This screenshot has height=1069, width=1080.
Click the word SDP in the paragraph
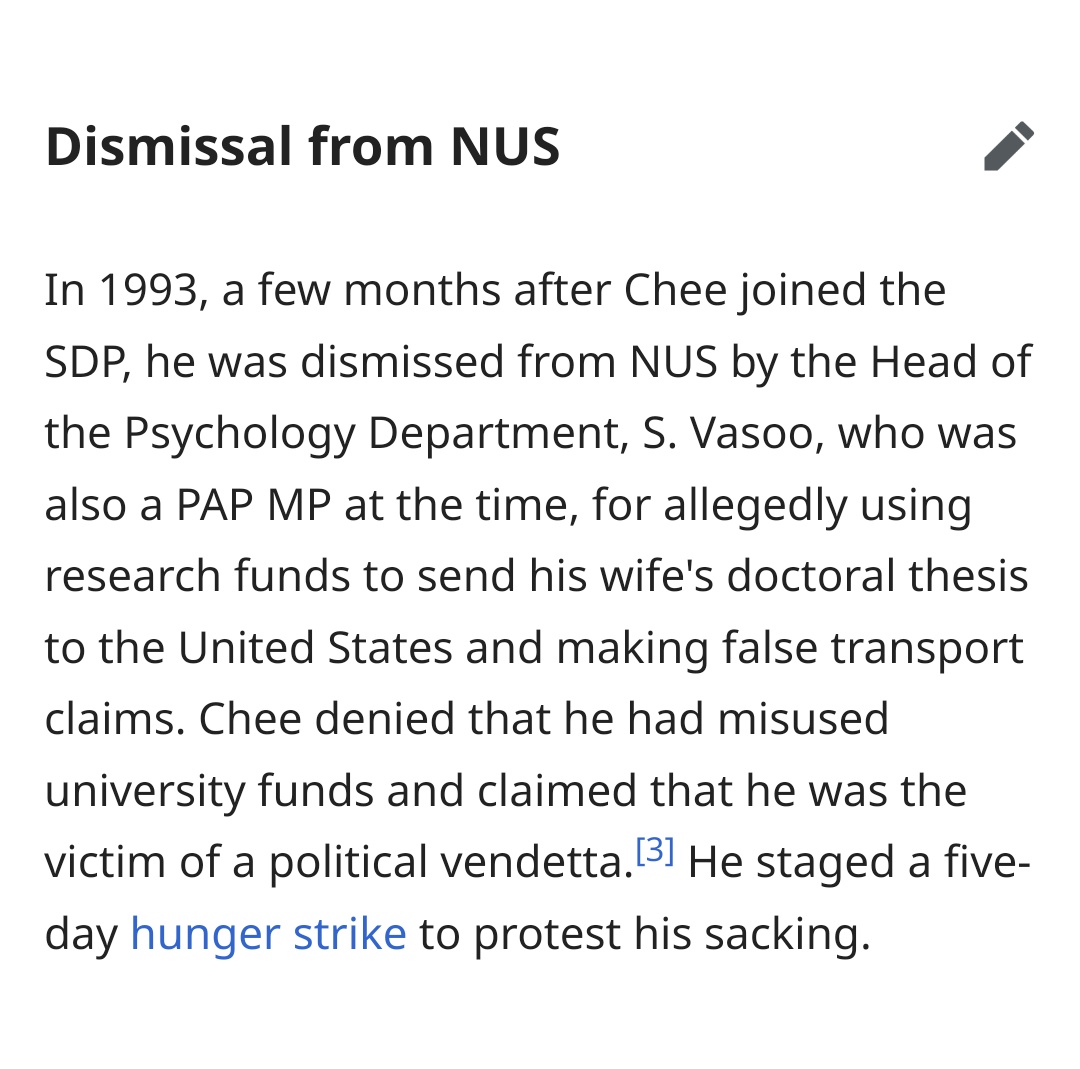(85, 362)
